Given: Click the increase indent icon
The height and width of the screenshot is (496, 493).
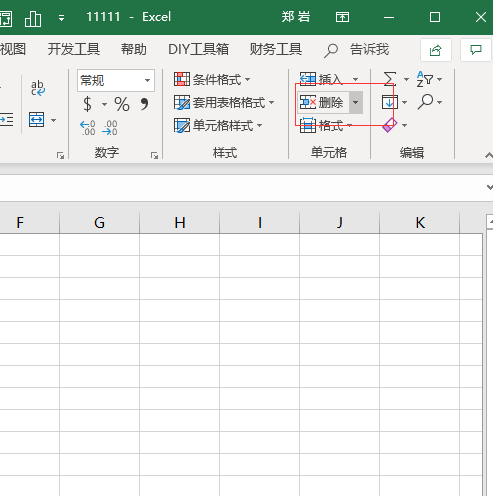Looking at the screenshot, I should [x=7, y=119].
